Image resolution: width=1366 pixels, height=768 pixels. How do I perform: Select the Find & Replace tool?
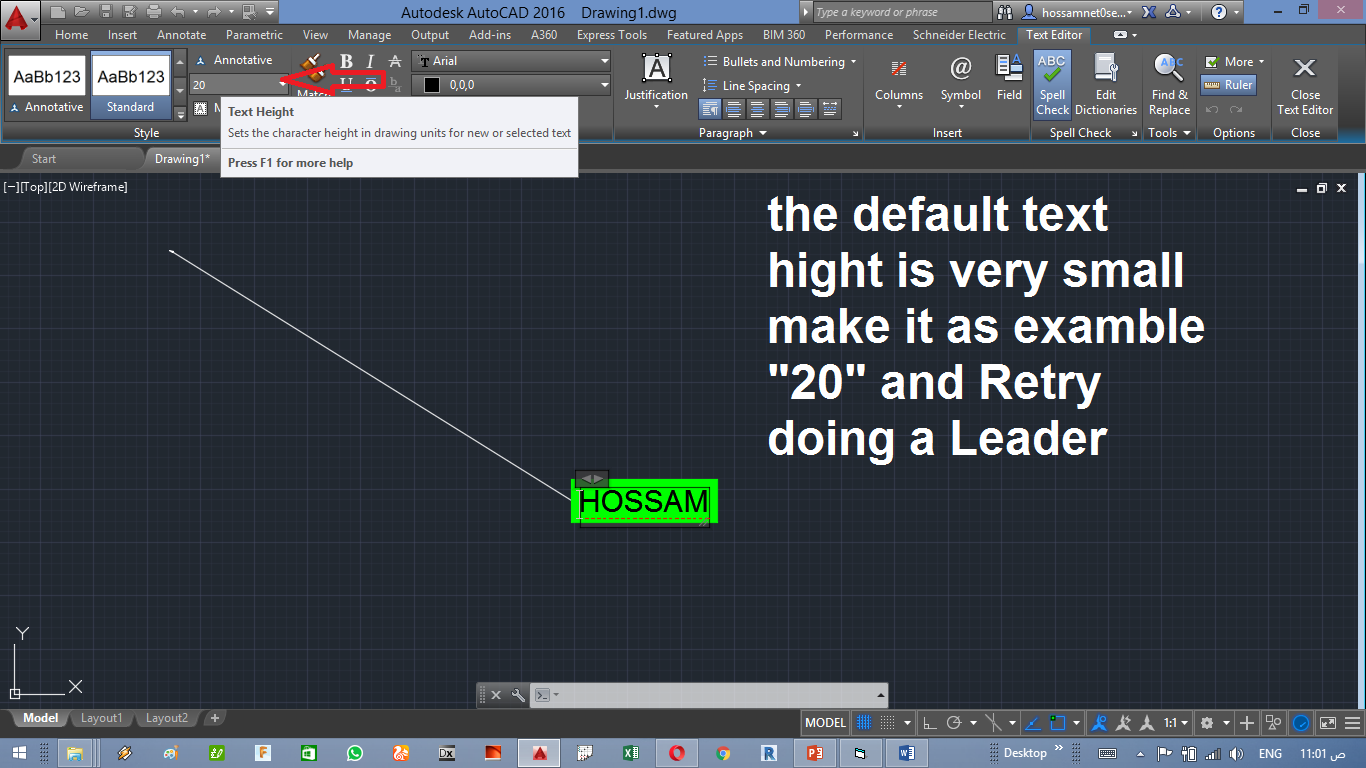(x=1168, y=84)
